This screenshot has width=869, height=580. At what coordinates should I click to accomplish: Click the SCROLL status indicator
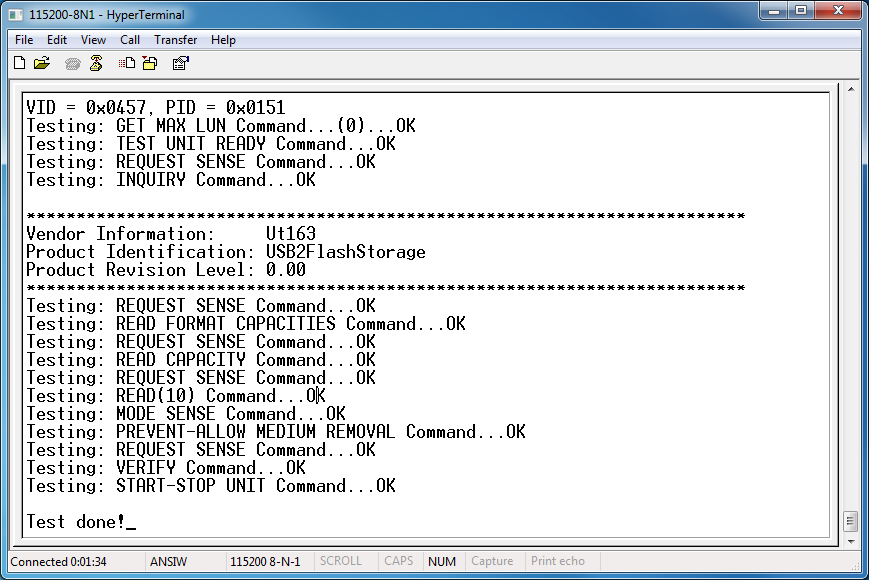coord(340,561)
